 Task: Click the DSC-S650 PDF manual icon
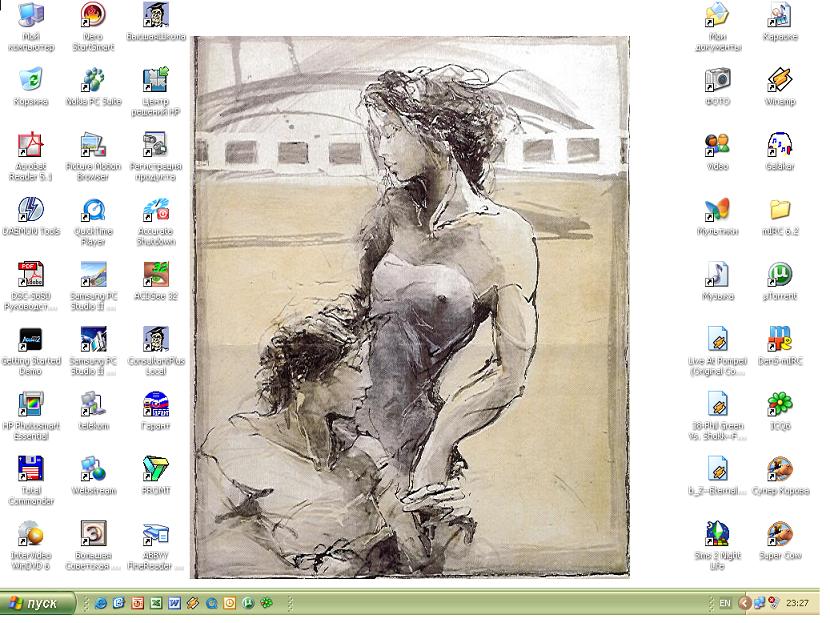[x=31, y=275]
